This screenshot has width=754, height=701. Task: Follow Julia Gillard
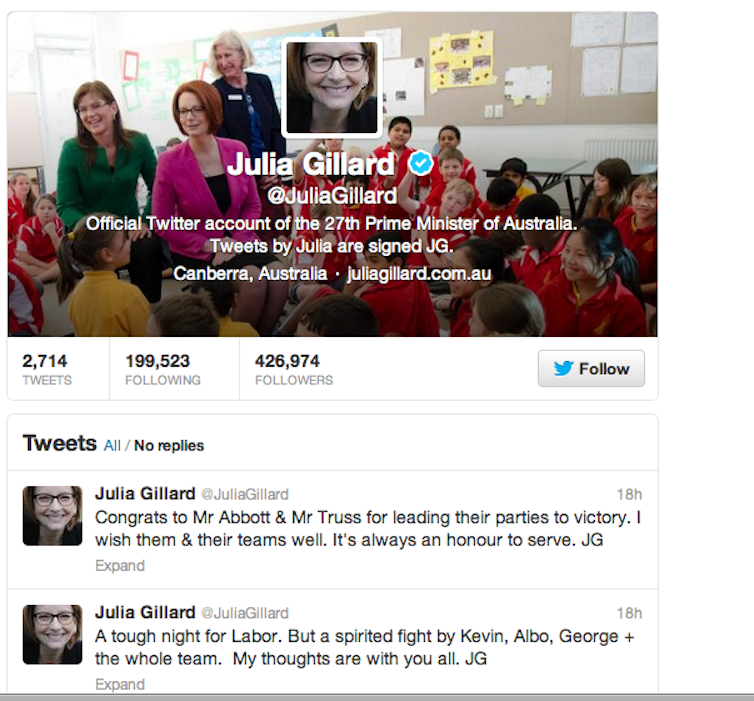point(591,368)
